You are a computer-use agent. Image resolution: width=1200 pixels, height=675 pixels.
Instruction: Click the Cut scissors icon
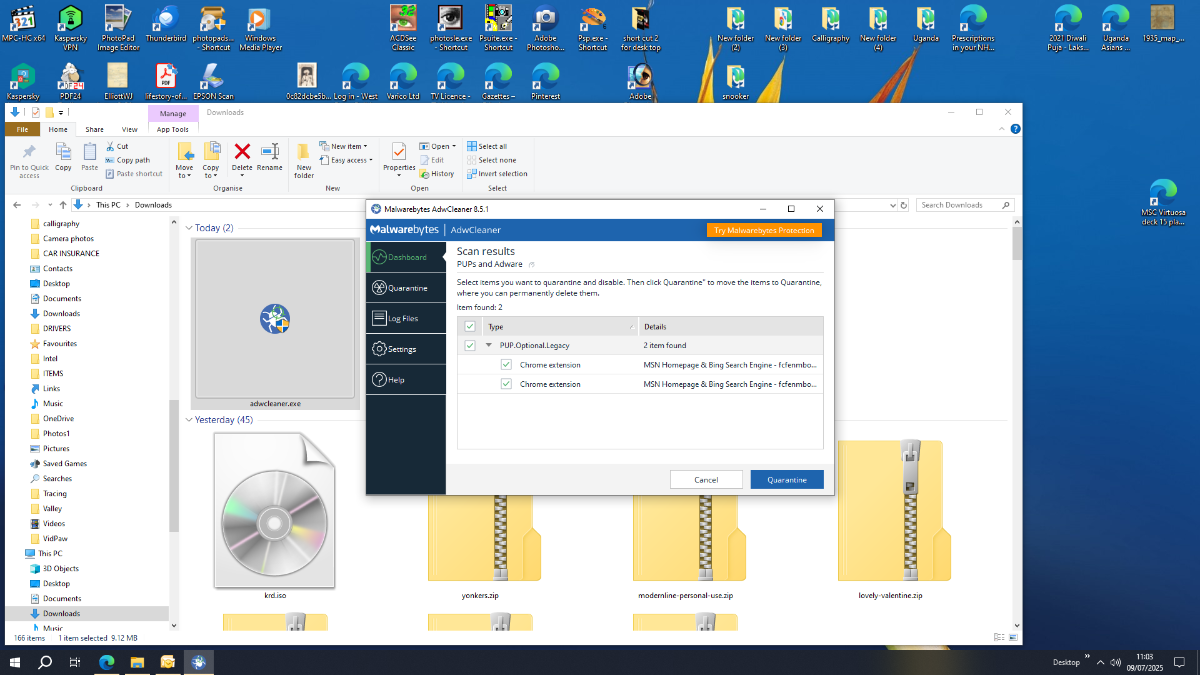[x=109, y=147]
